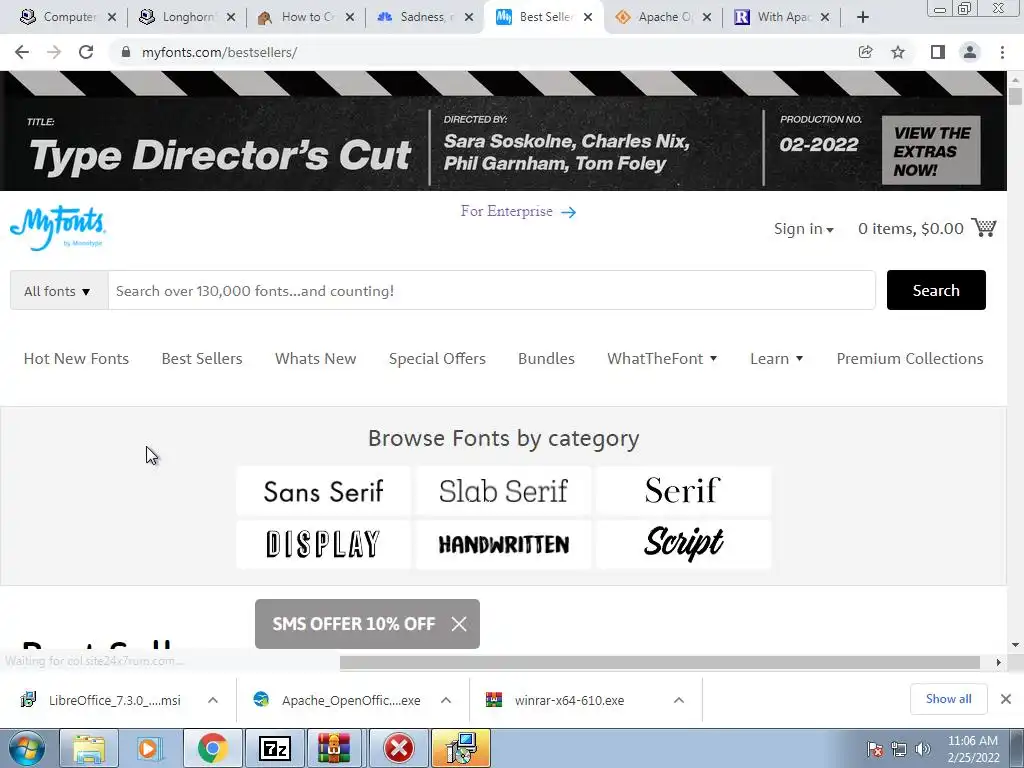The width and height of the screenshot is (1024, 768).
Task: Follow the For Enterprise link
Action: click(x=518, y=212)
